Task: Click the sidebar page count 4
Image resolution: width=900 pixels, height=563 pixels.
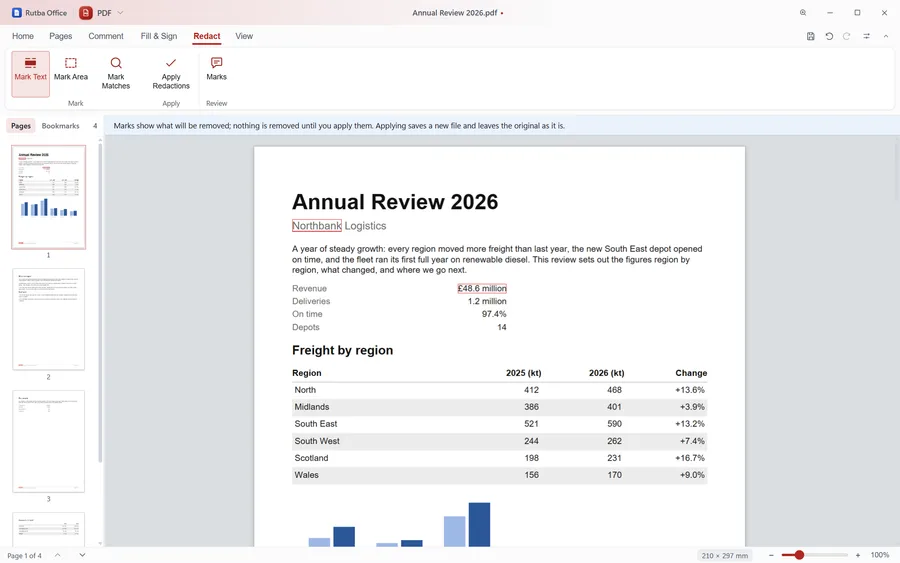Action: tap(95, 126)
